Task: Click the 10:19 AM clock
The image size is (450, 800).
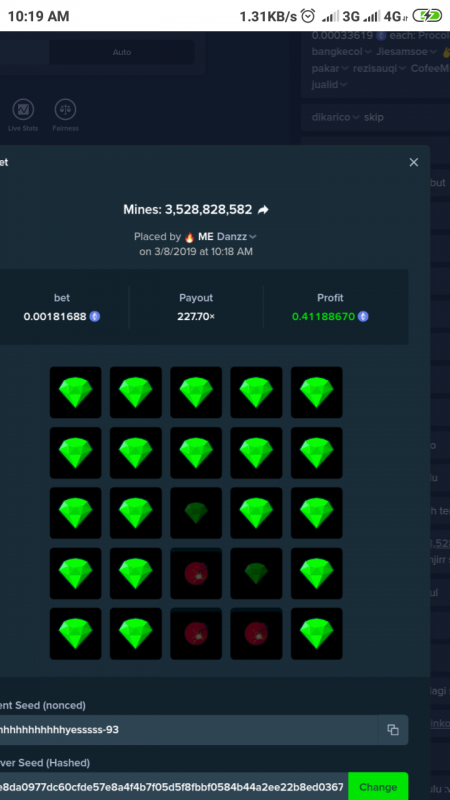Action: tap(38, 16)
